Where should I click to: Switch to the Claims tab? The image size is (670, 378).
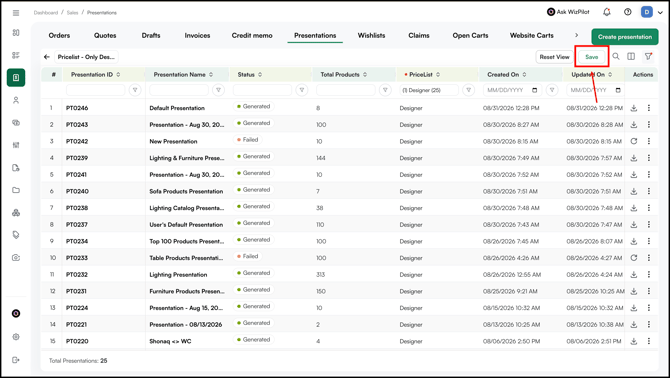point(419,35)
